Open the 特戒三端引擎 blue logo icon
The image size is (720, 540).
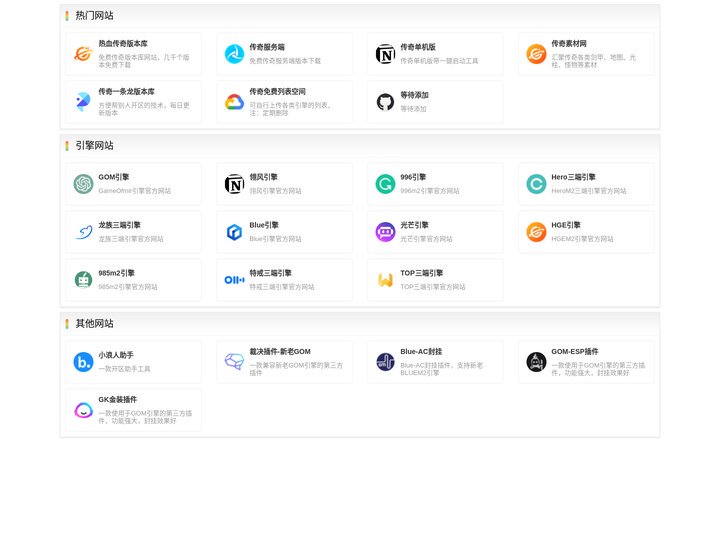point(234,280)
